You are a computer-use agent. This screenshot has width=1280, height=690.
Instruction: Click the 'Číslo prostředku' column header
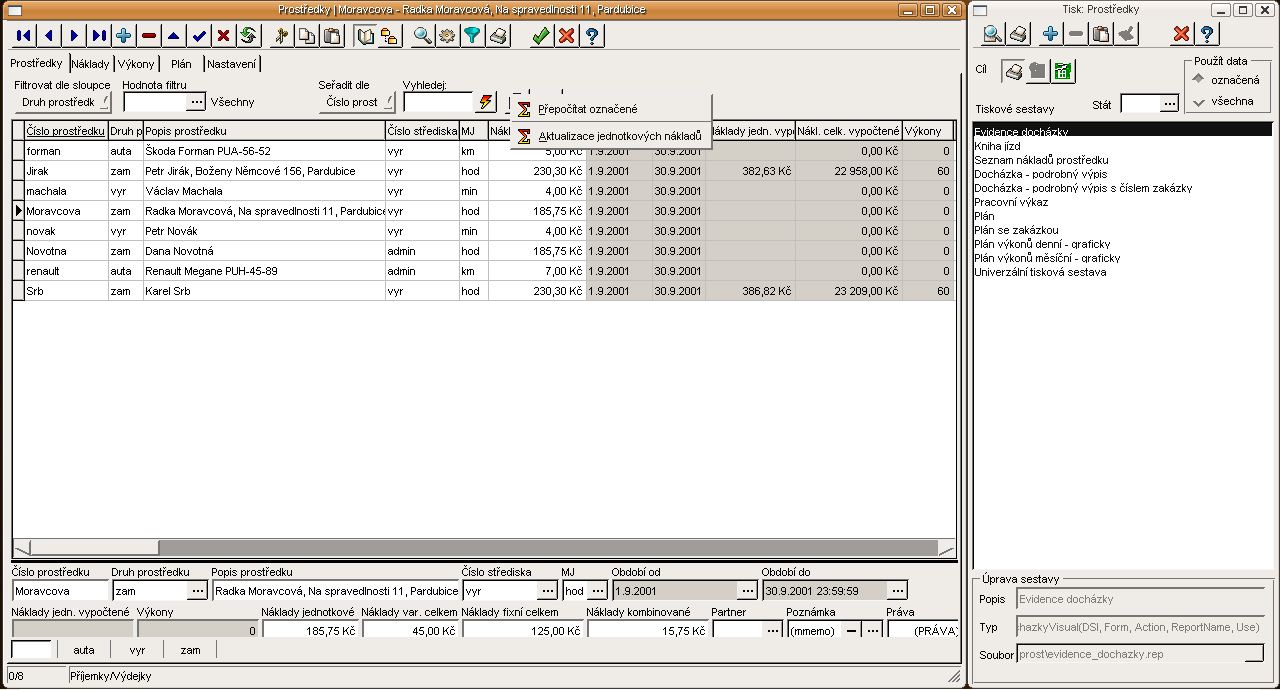(65, 131)
